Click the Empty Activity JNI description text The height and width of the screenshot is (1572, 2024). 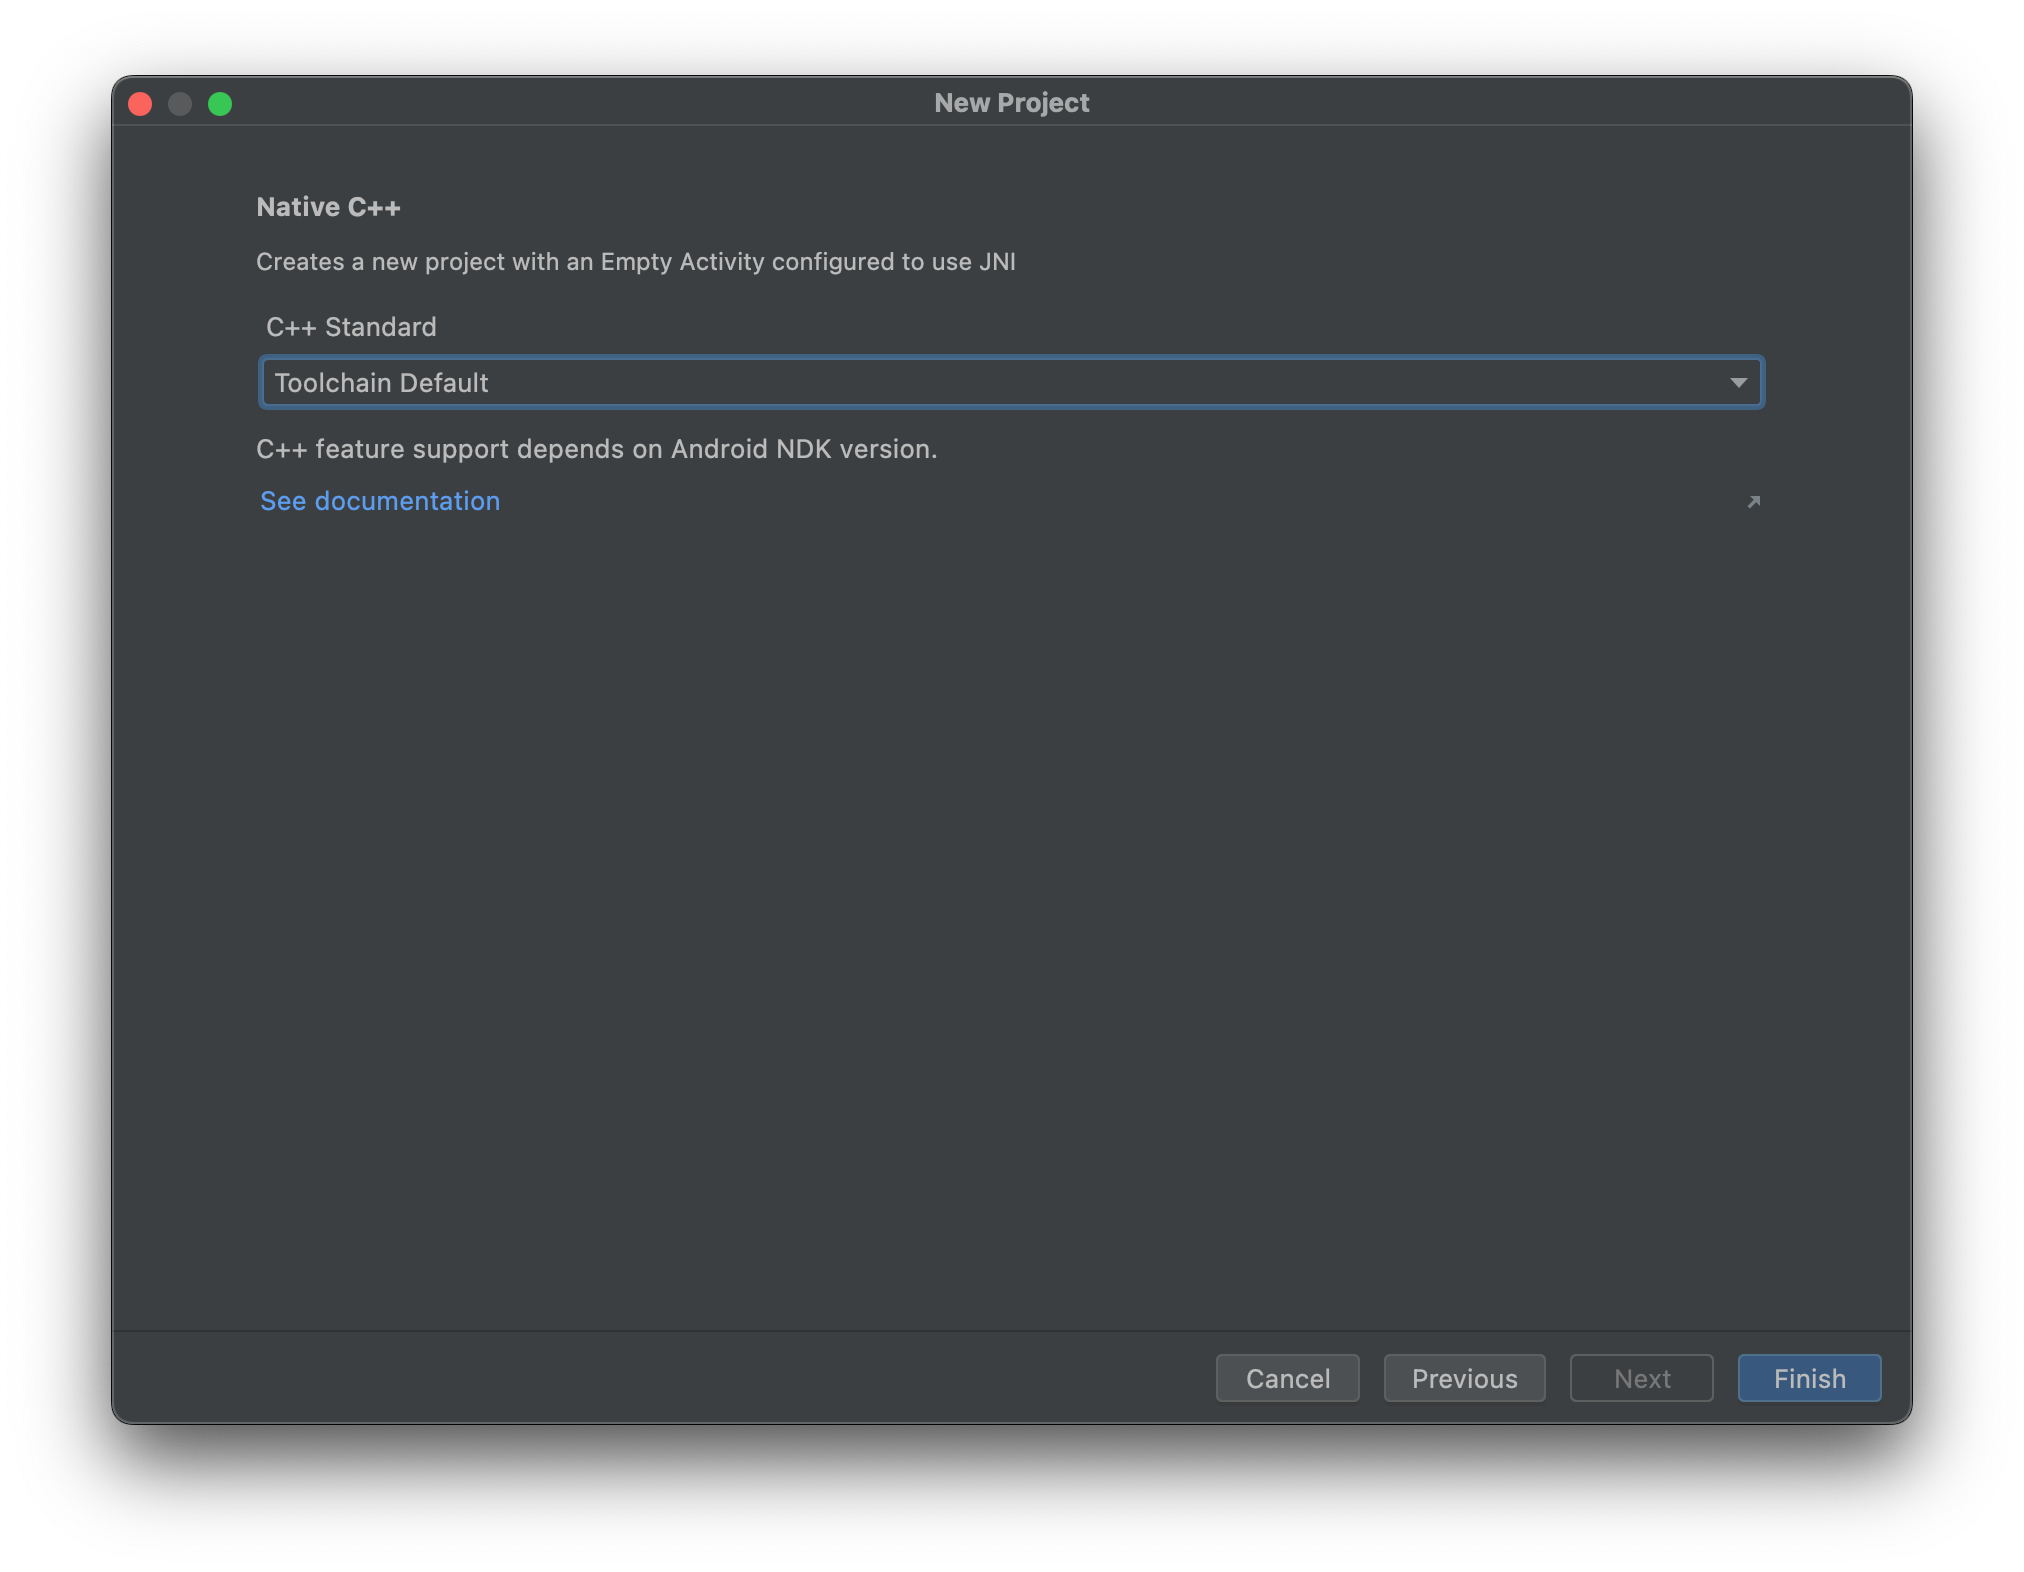pos(635,262)
